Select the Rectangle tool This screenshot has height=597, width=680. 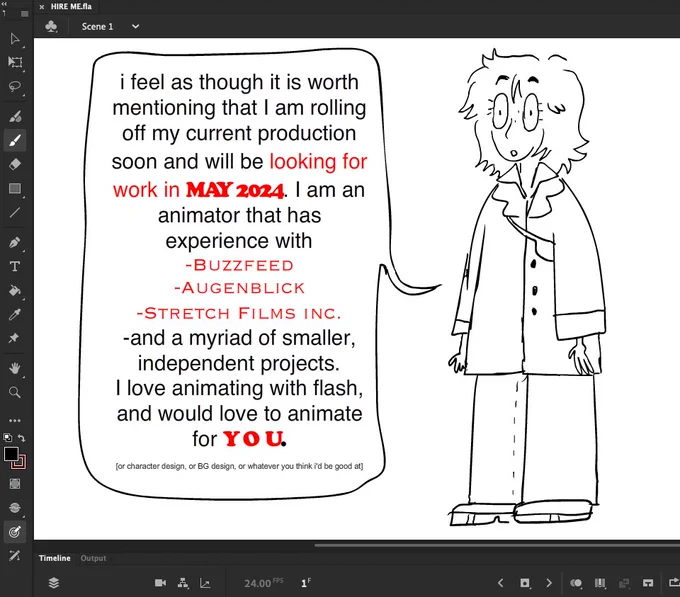pyautogui.click(x=15, y=188)
